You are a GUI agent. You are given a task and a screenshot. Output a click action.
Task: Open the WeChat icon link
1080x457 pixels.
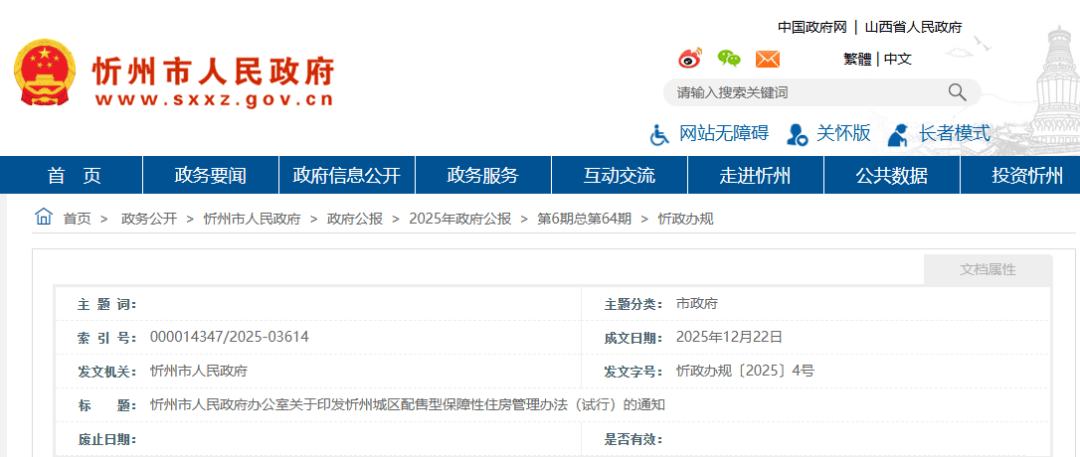(x=729, y=58)
